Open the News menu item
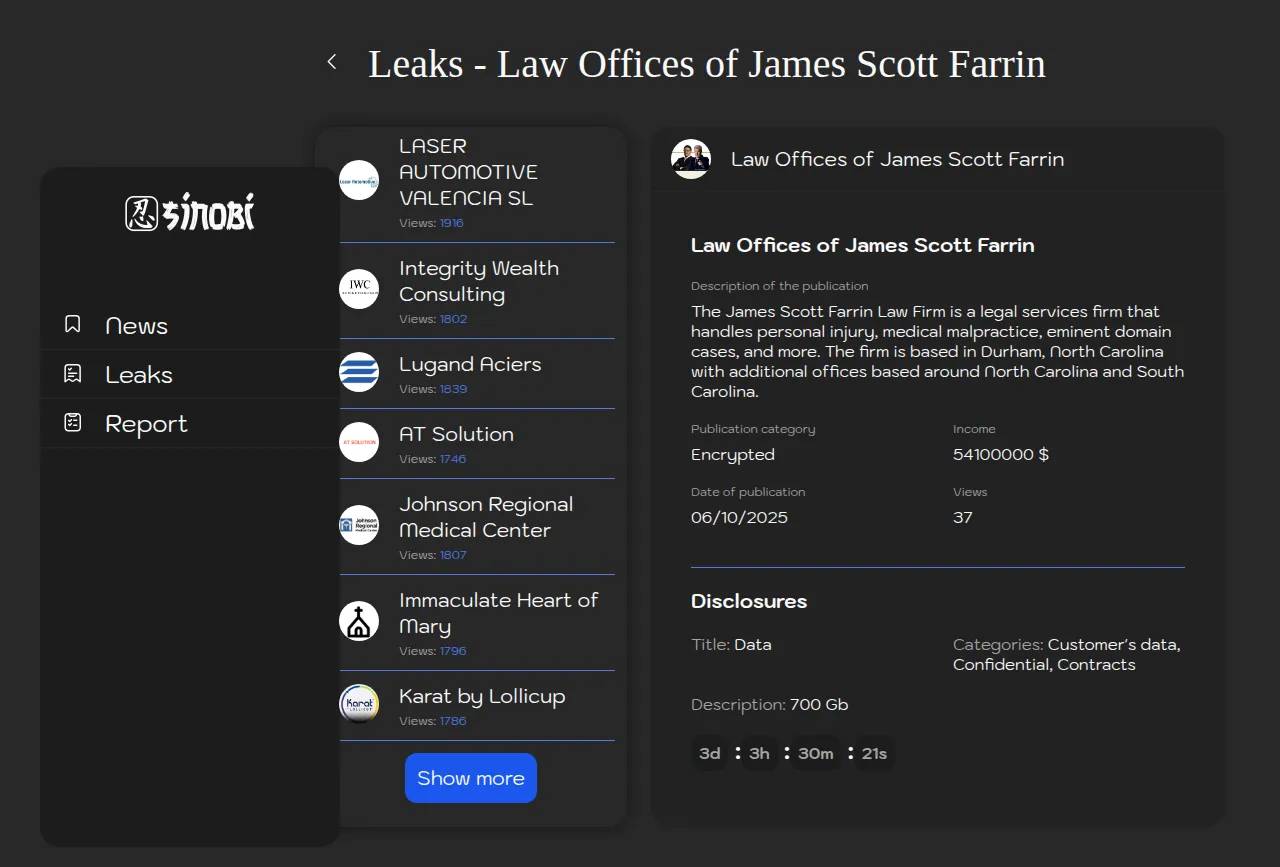Screen dimensions: 1280x867 pos(136,326)
